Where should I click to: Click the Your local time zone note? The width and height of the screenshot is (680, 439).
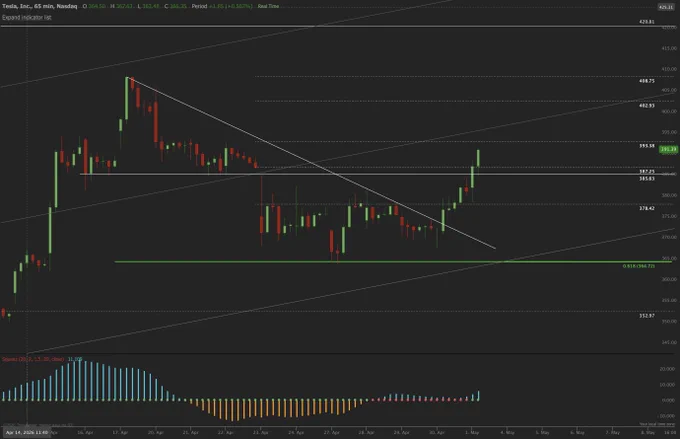point(657,424)
